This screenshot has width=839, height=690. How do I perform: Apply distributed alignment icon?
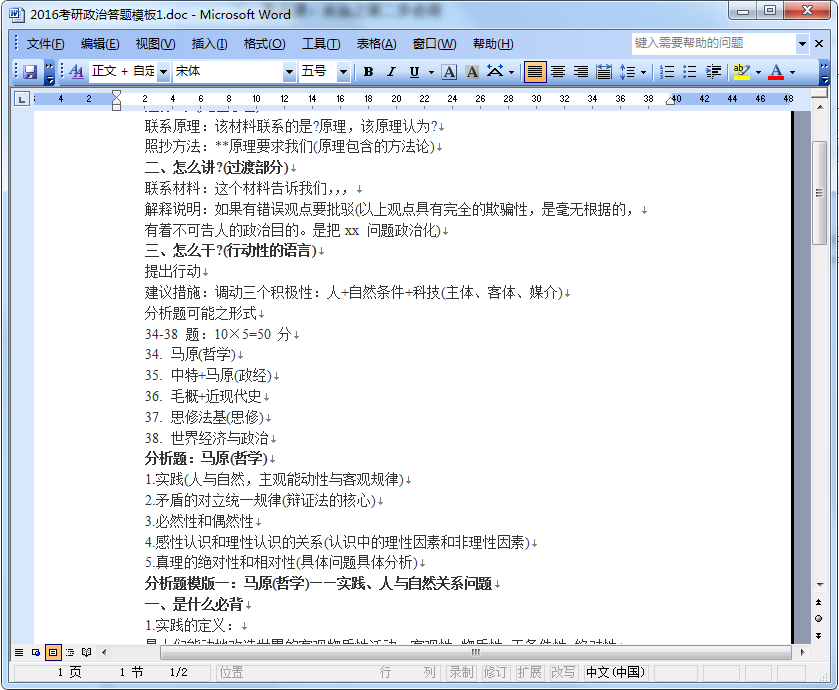(604, 72)
